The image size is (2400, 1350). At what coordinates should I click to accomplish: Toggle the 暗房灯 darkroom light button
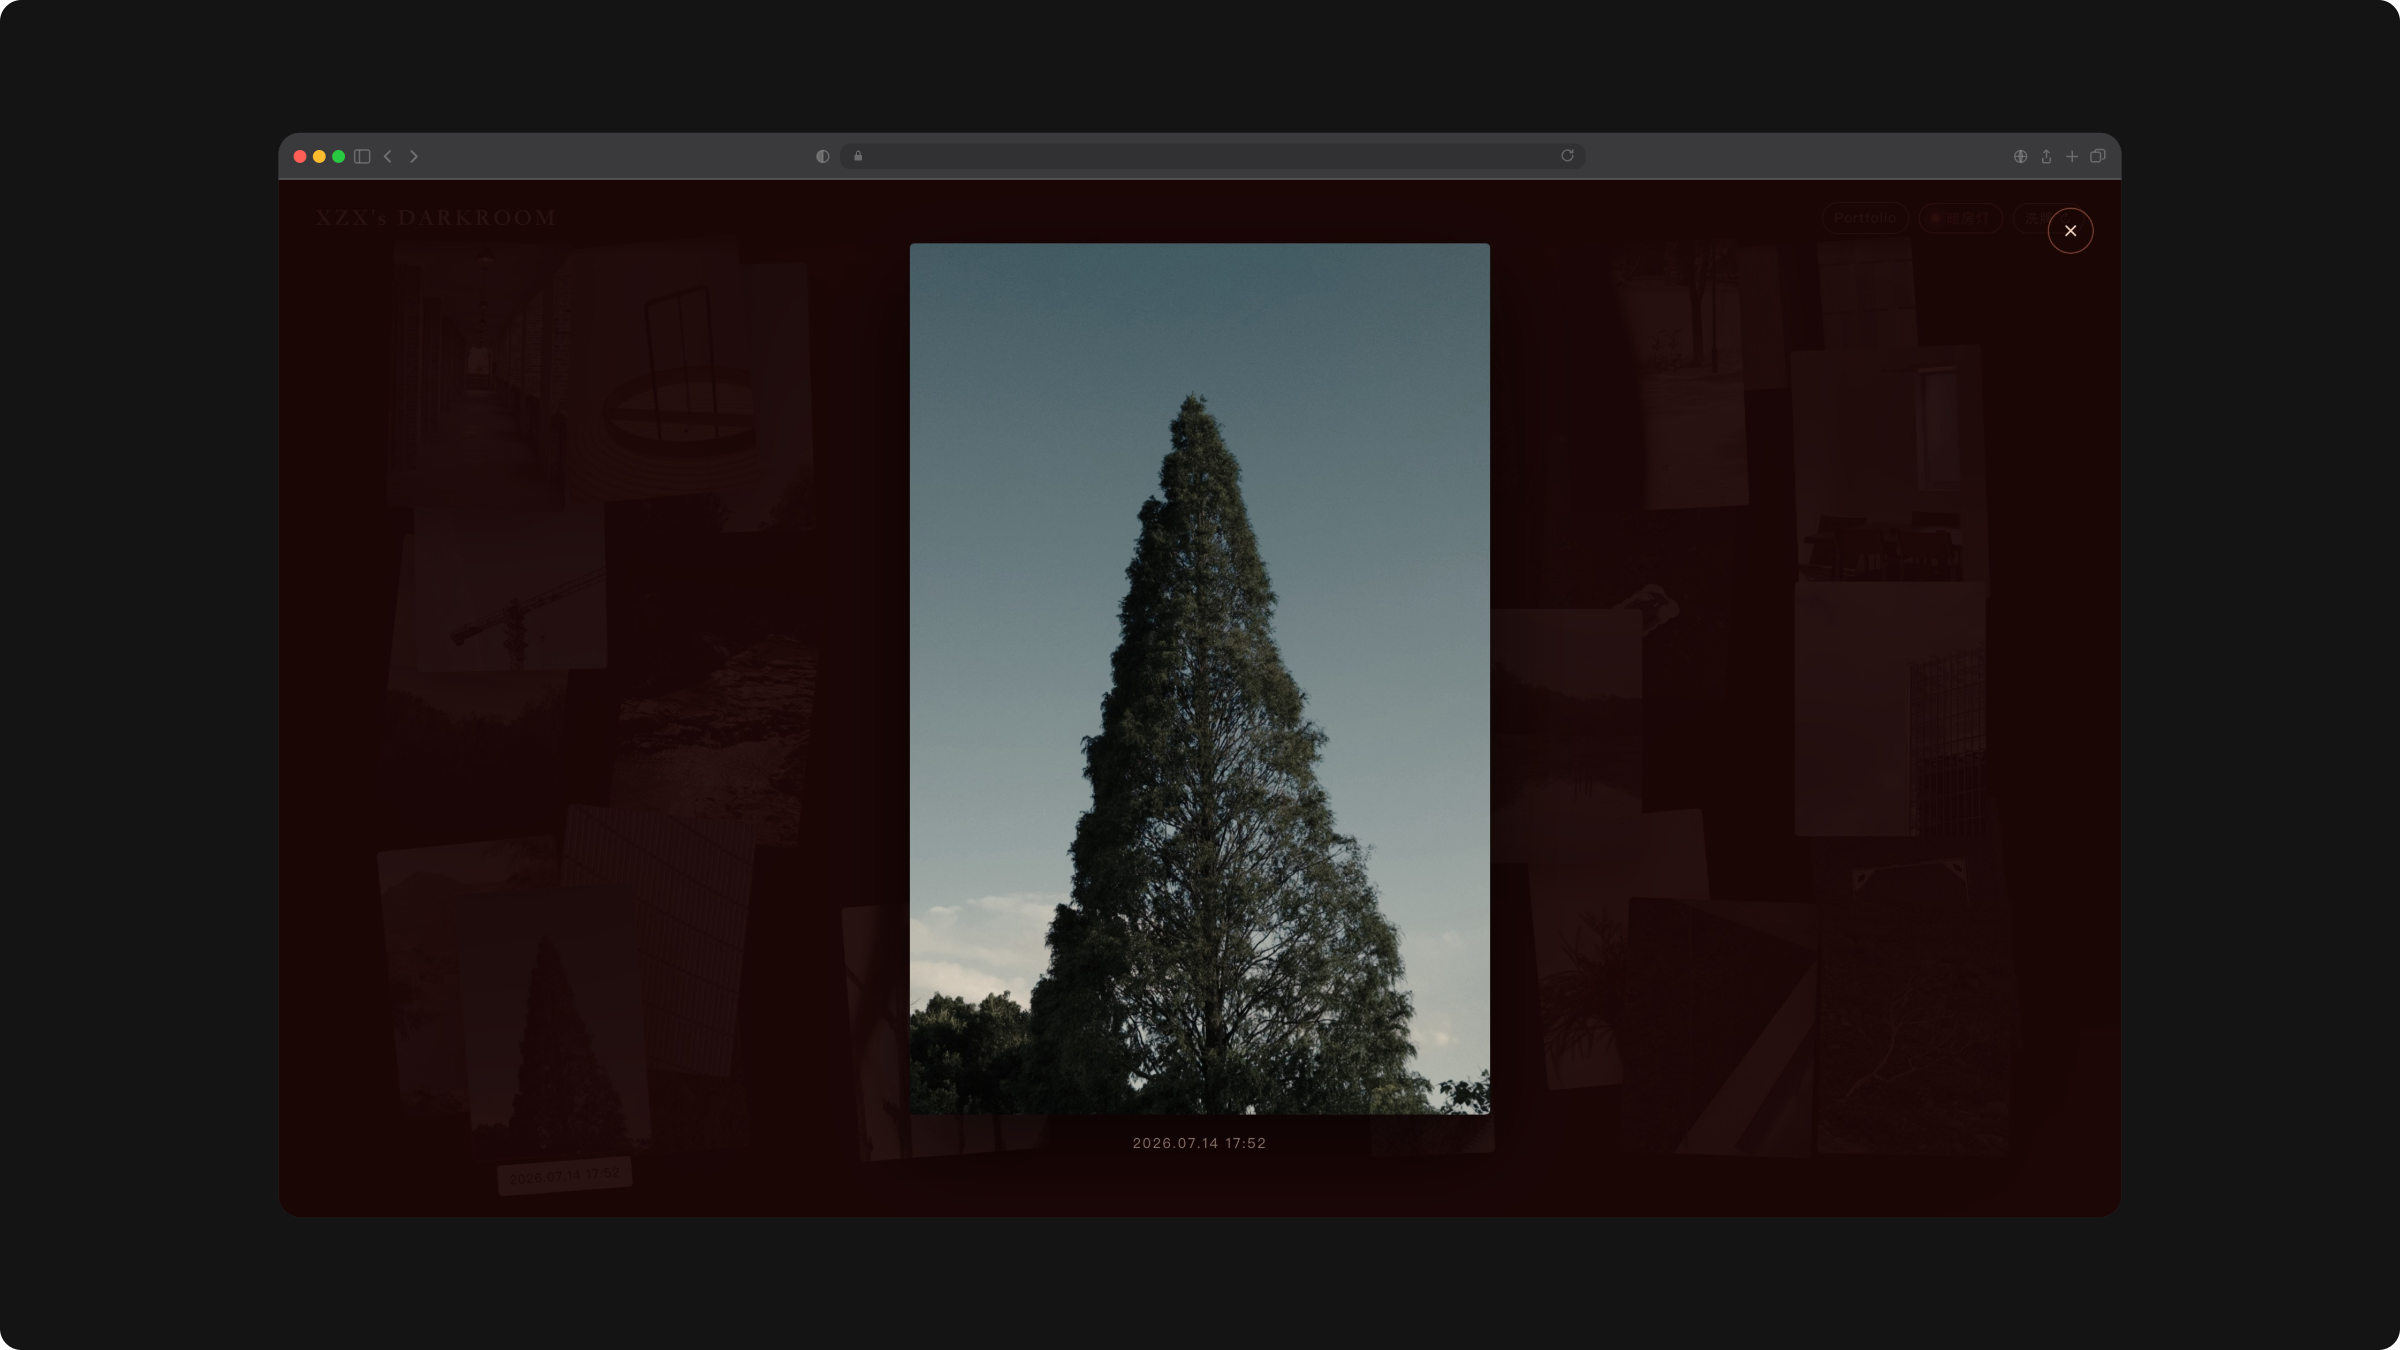coord(1960,218)
